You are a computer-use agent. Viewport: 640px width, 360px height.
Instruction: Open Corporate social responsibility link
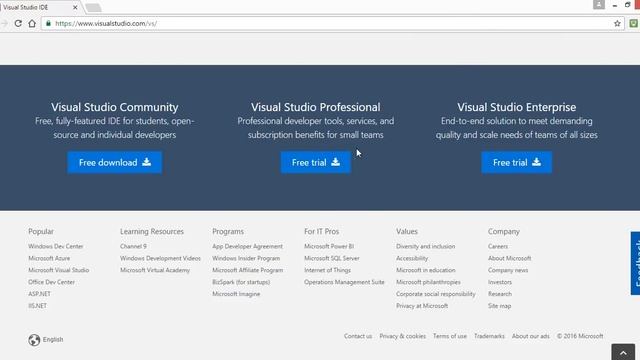tap(436, 294)
